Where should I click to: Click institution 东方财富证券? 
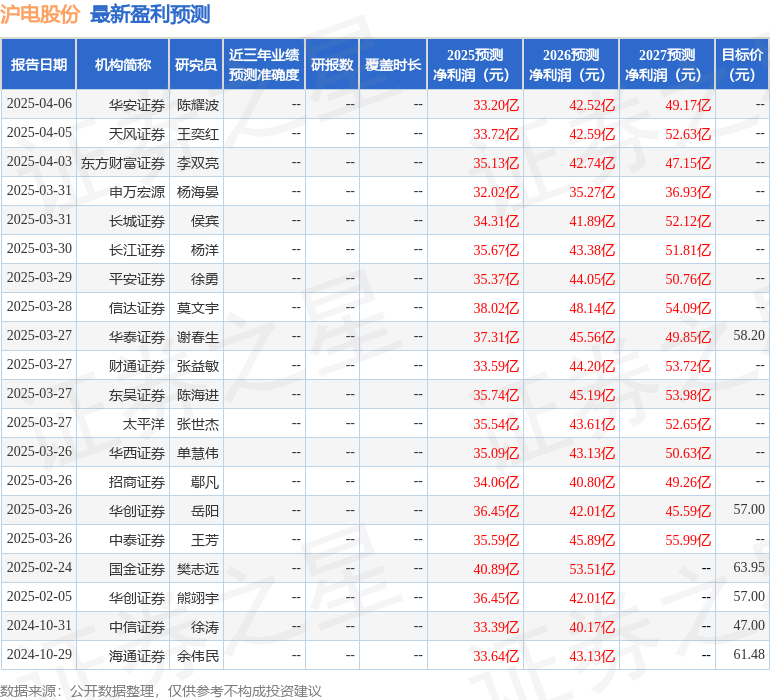point(123,163)
